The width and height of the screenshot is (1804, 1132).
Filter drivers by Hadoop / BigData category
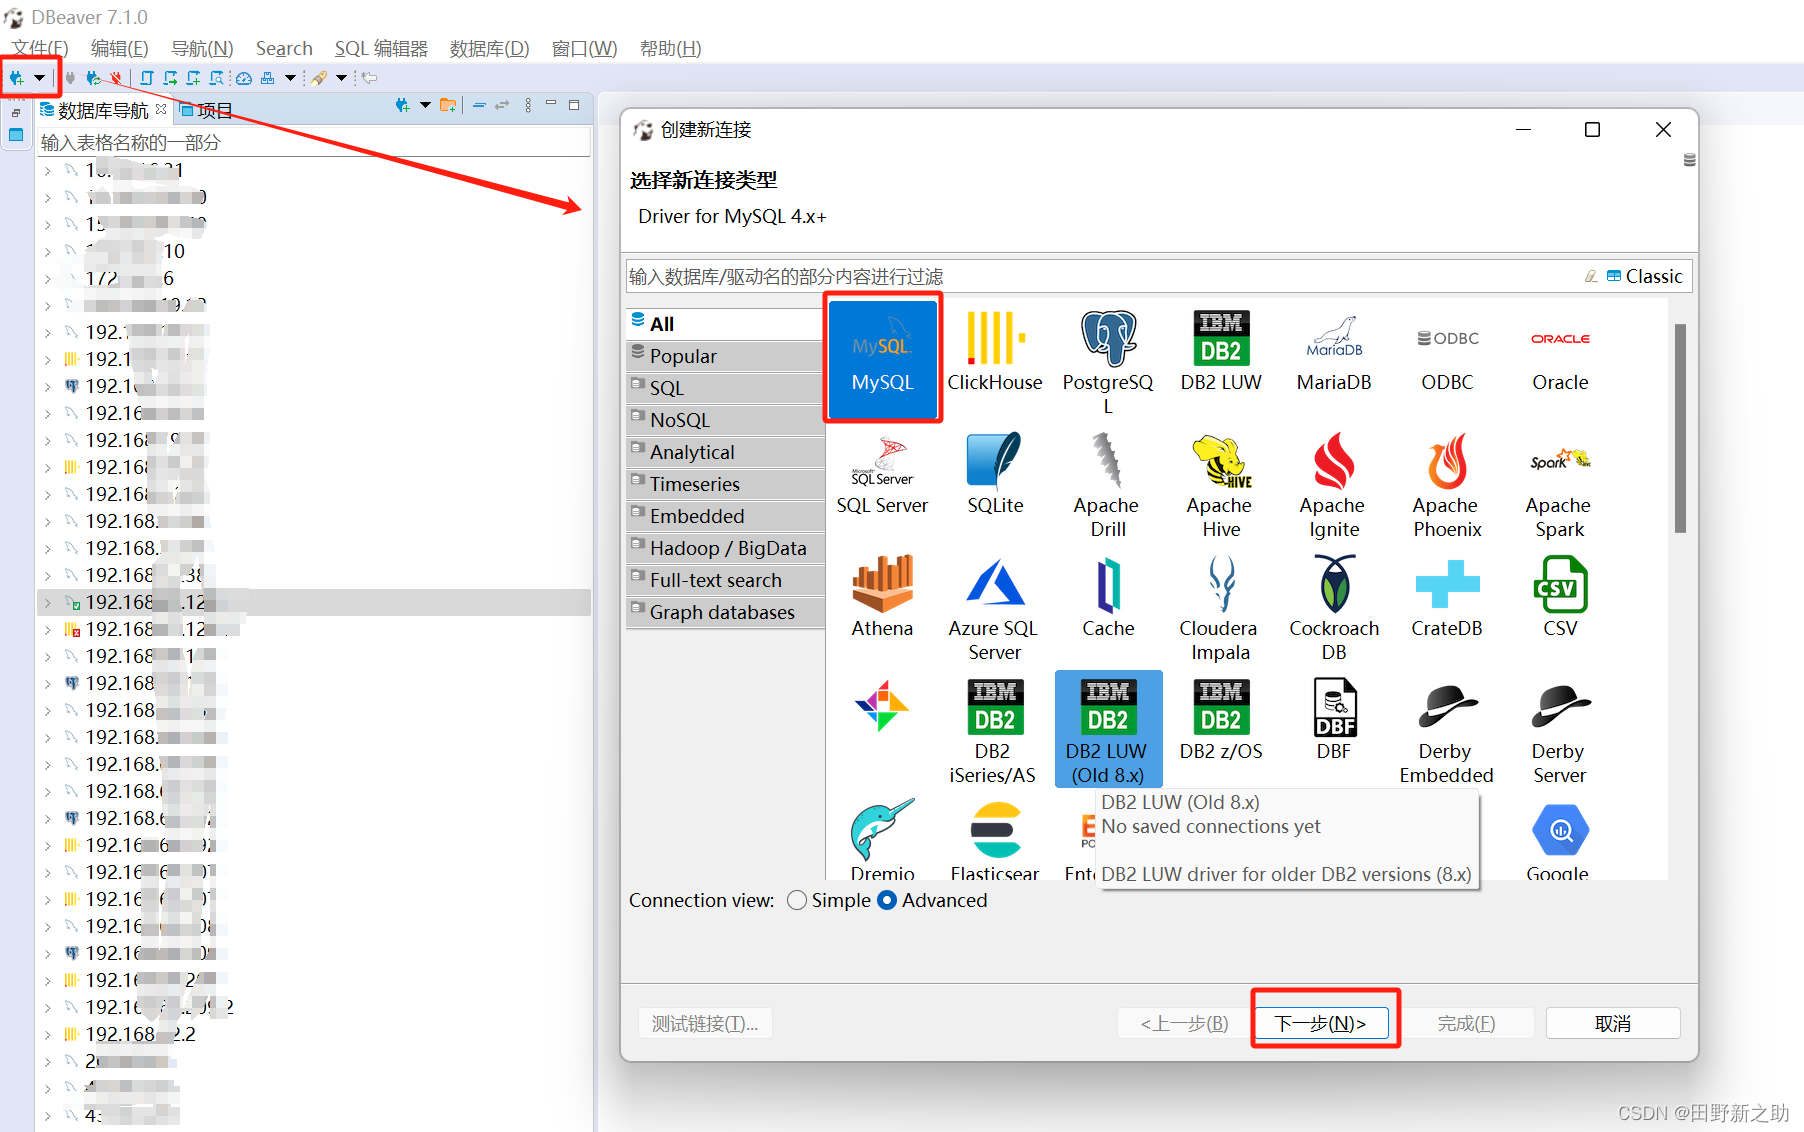click(x=726, y=548)
